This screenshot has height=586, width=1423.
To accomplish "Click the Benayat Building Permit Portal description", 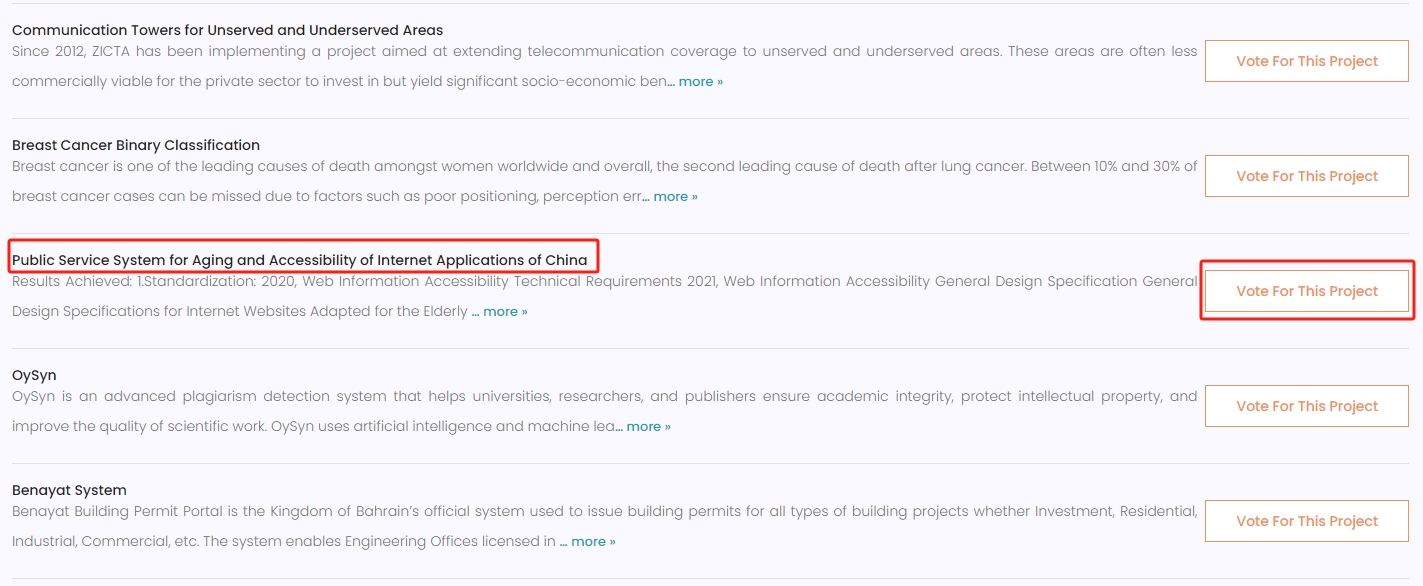I will pyautogui.click(x=604, y=526).
